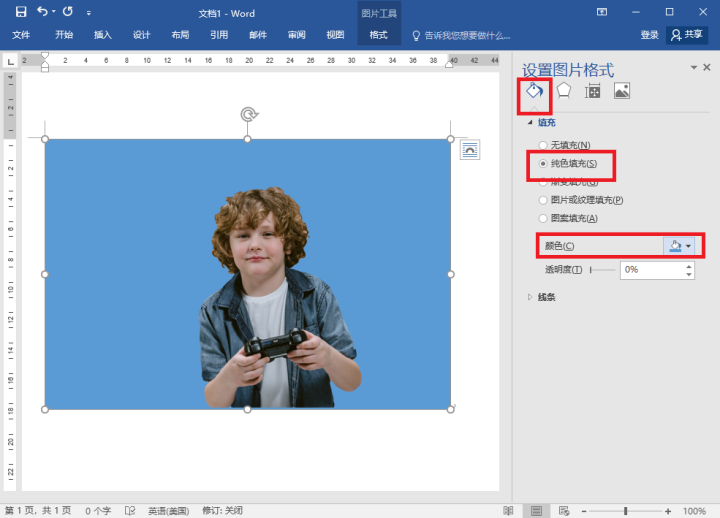The height and width of the screenshot is (518, 720).
Task: Select the 无填充 radio option
Action: (544, 146)
